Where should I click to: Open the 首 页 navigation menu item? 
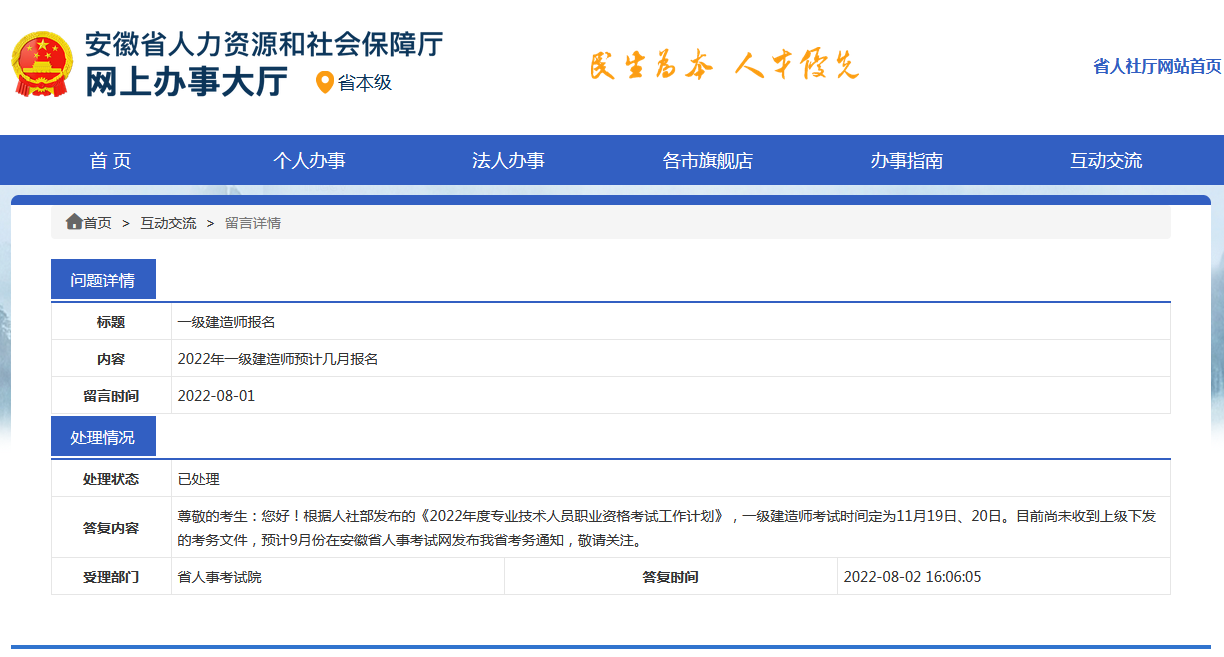tap(110, 161)
